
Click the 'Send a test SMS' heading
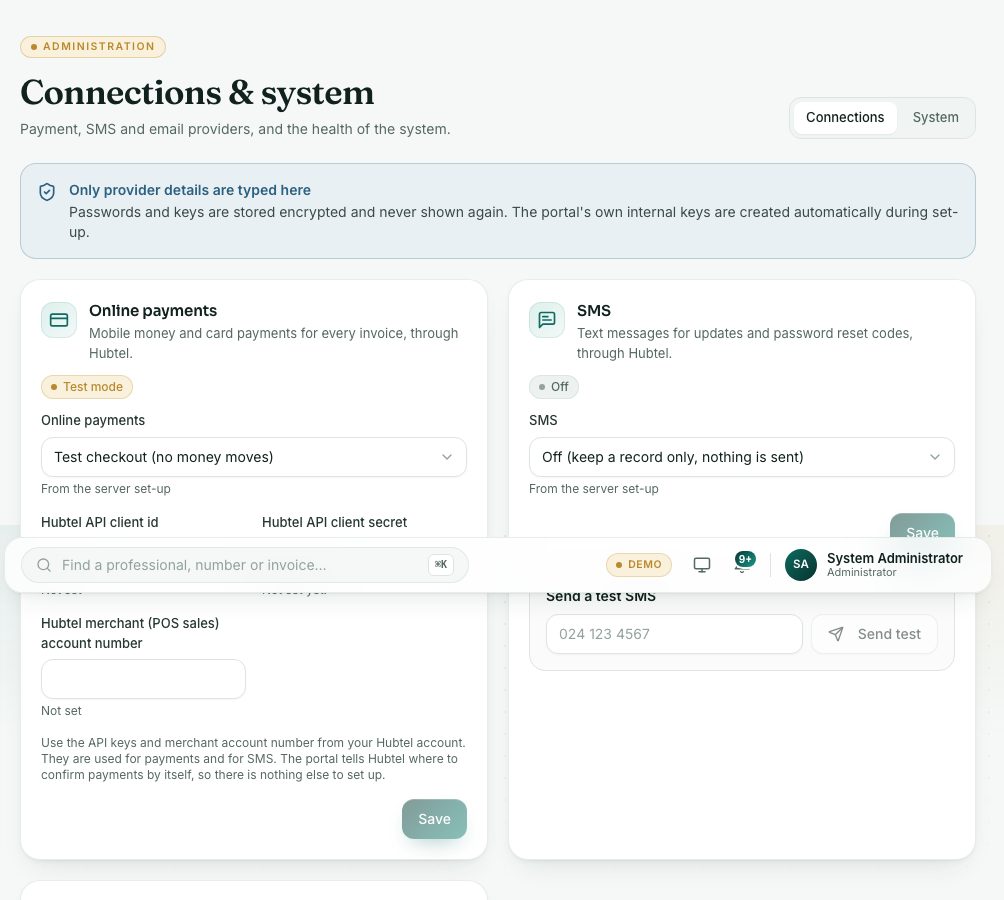(601, 597)
